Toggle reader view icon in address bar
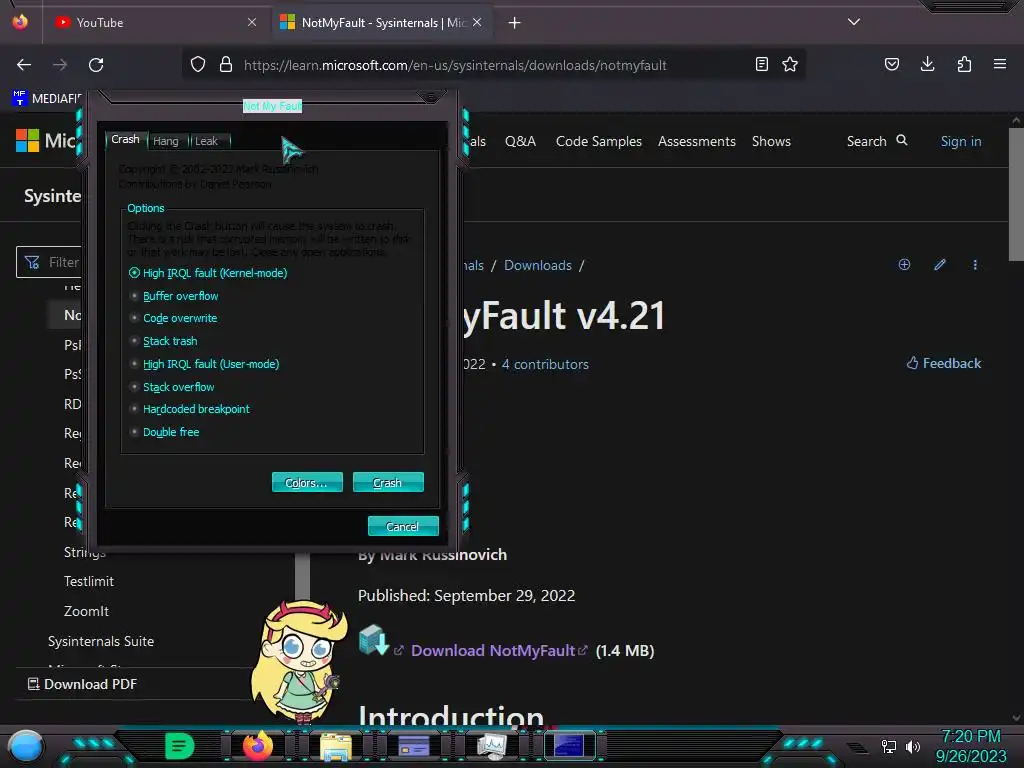Image resolution: width=1024 pixels, height=768 pixels. coord(761,64)
